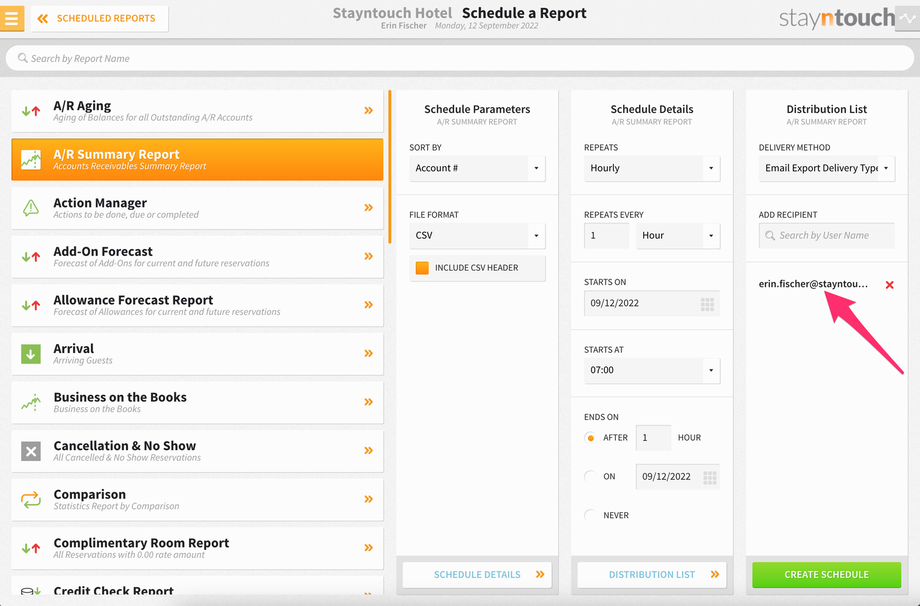Click the green Arrival download icon
920x606 pixels.
(31, 354)
